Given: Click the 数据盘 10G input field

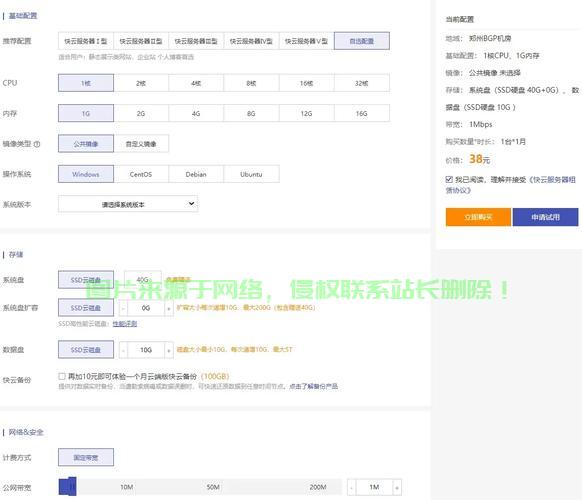Looking at the screenshot, I should coord(146,350).
